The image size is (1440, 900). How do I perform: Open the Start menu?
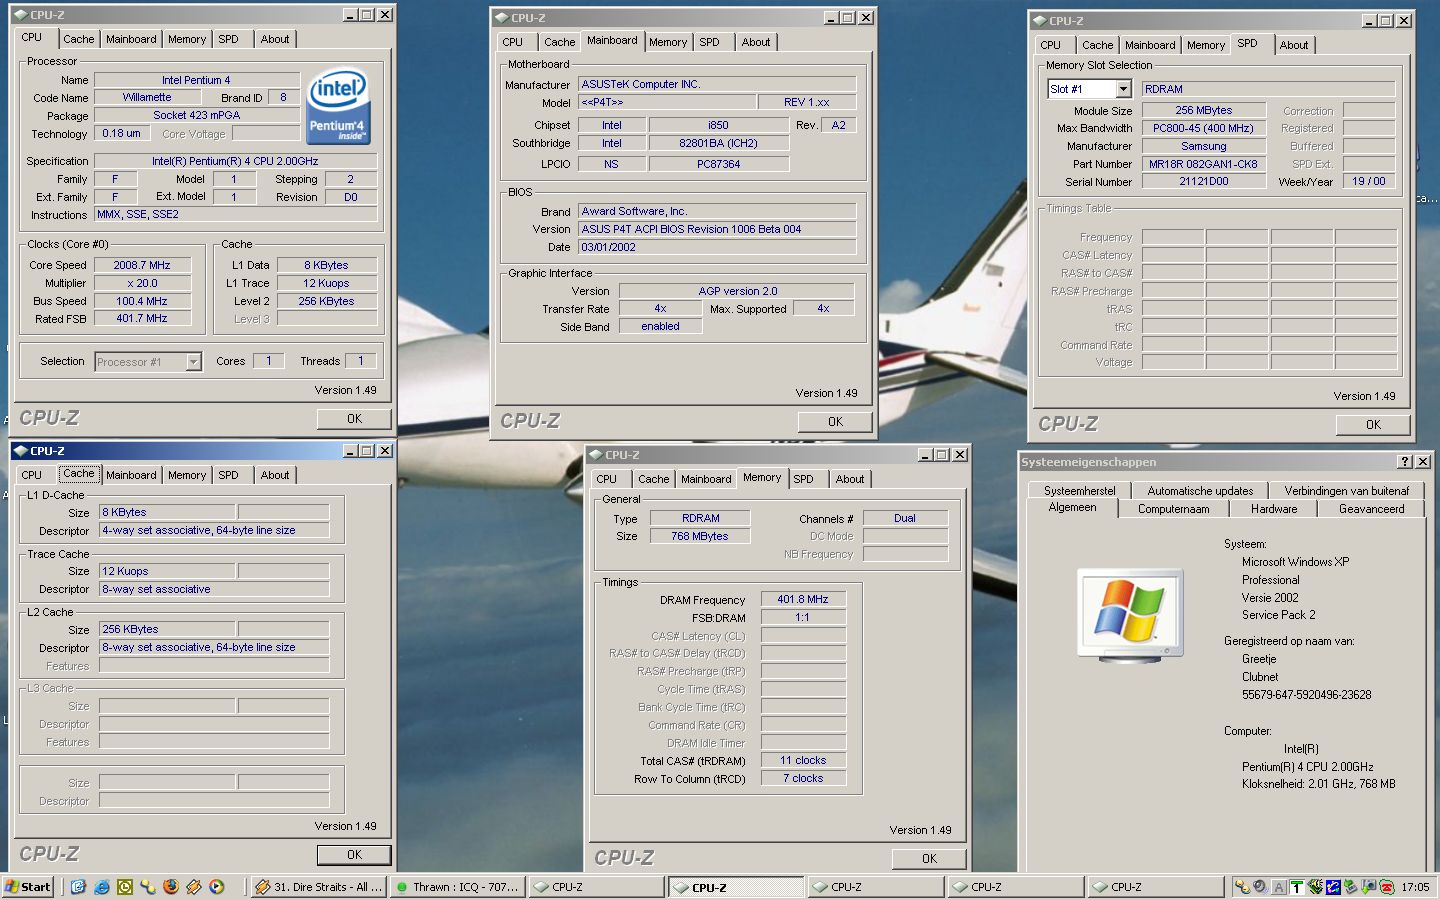click(x=28, y=887)
